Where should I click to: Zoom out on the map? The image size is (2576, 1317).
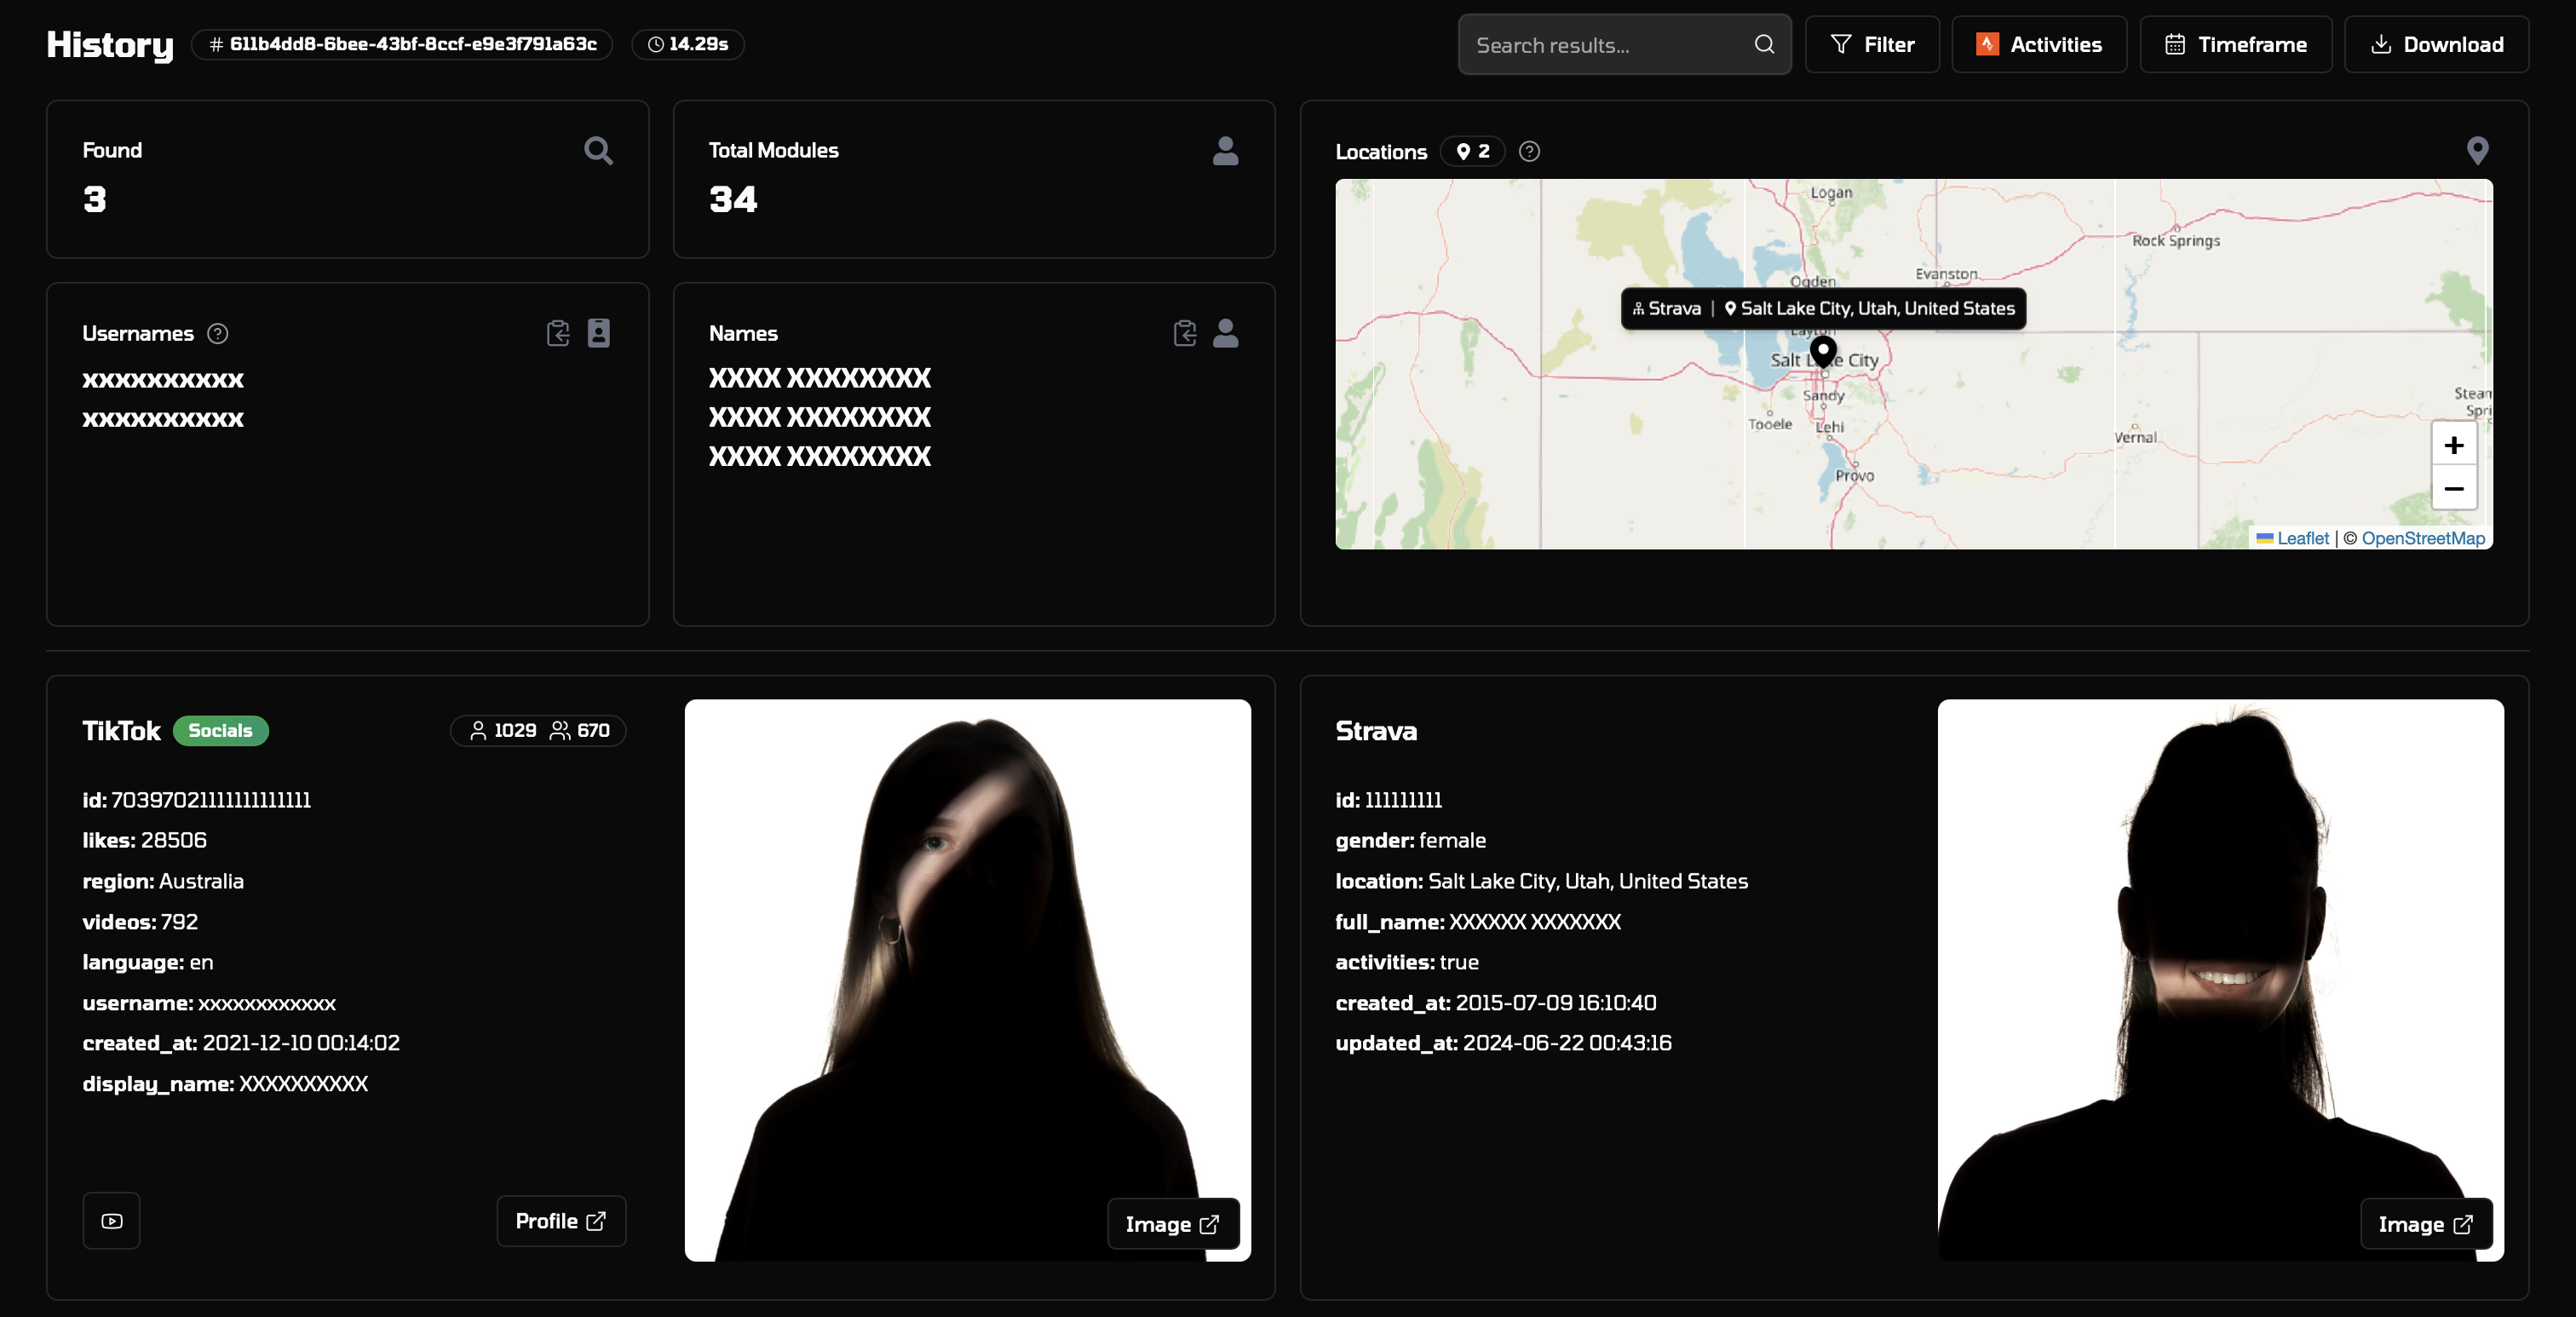coord(2454,489)
